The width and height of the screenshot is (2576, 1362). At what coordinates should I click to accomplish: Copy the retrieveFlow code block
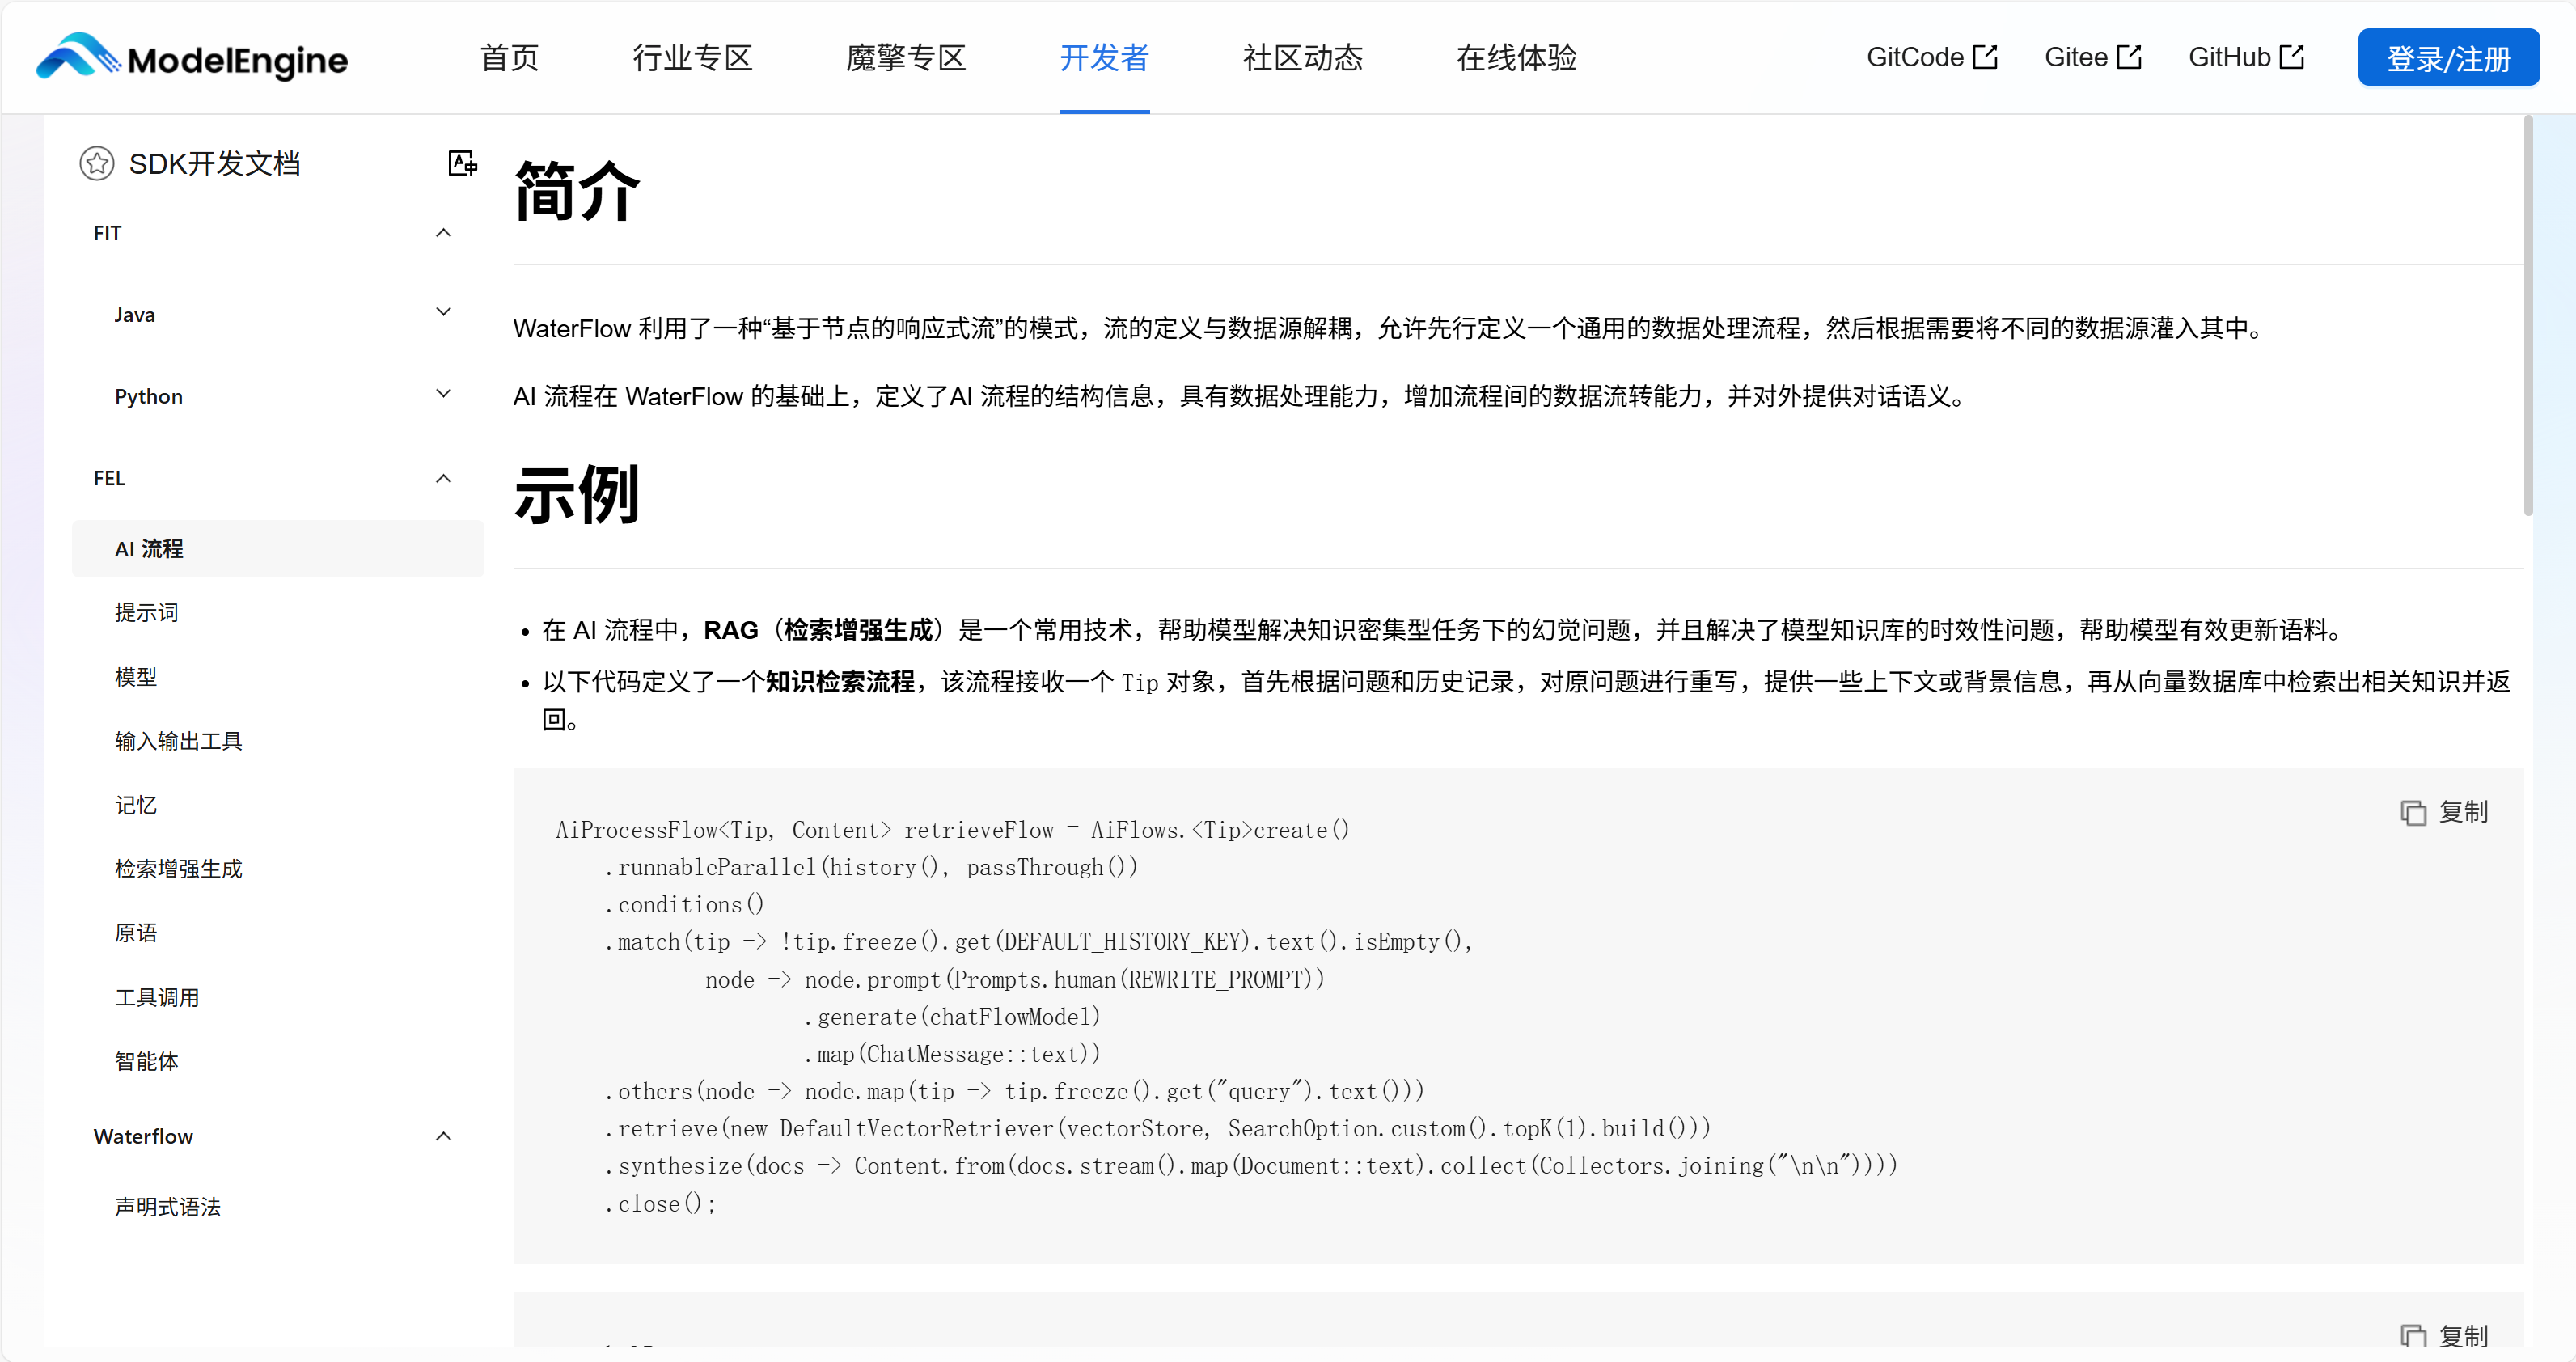click(x=2445, y=812)
